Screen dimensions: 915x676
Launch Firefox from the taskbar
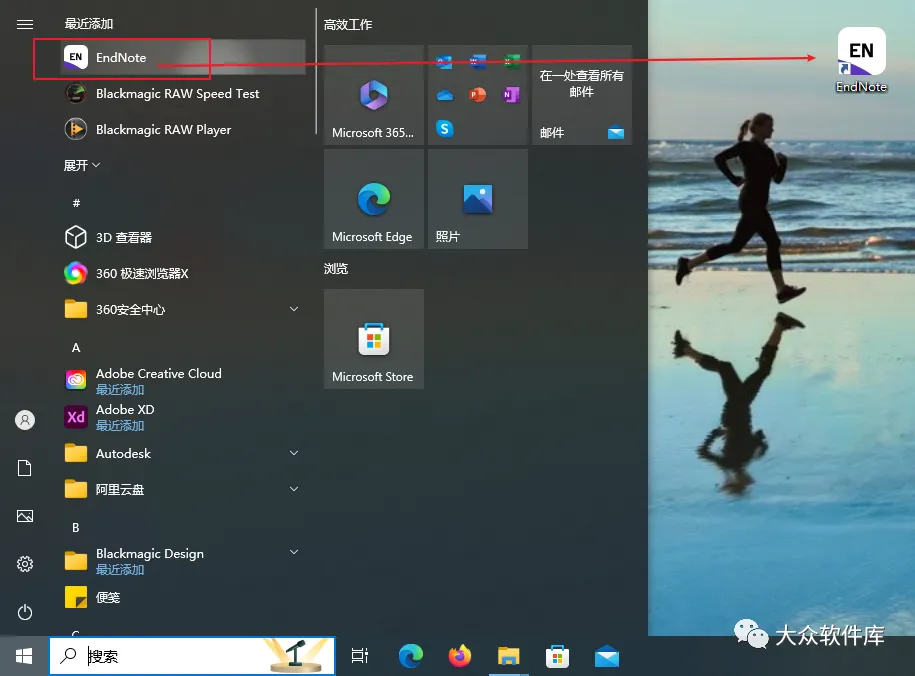460,656
